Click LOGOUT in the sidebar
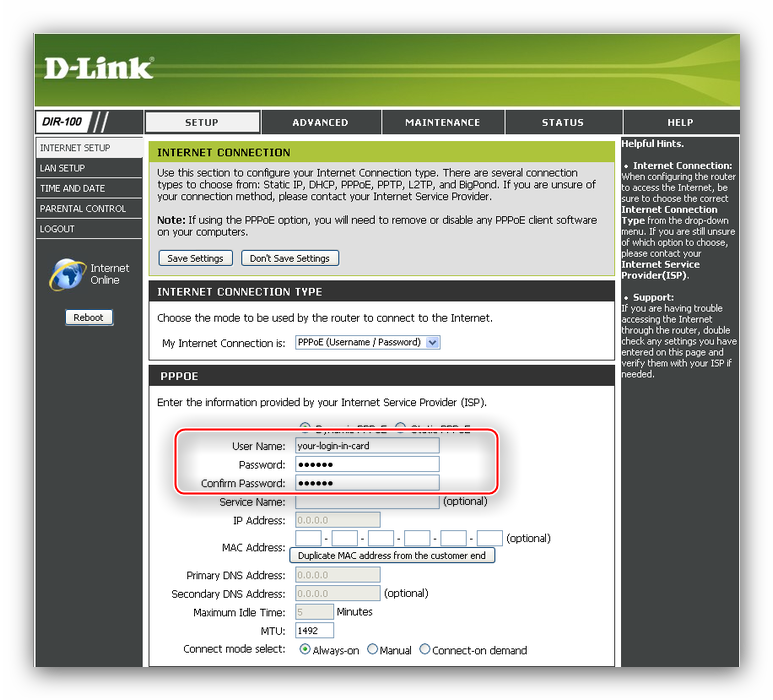This screenshot has width=773, height=700. [x=89, y=229]
